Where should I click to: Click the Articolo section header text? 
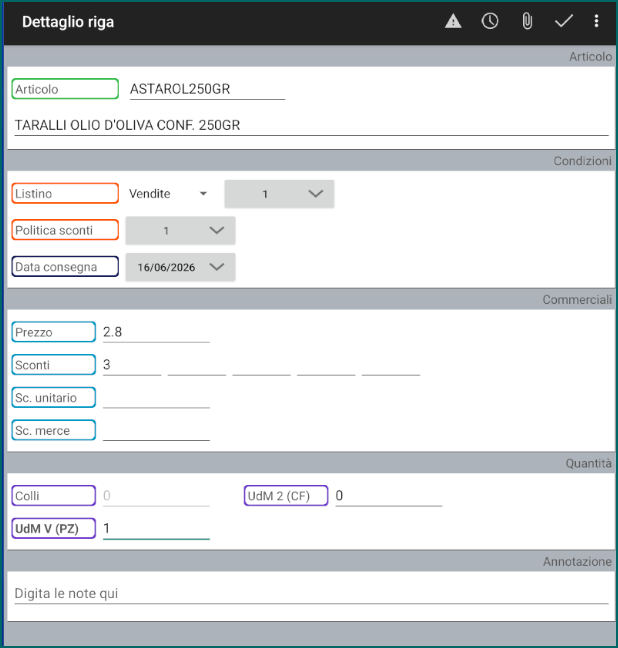(x=590, y=57)
